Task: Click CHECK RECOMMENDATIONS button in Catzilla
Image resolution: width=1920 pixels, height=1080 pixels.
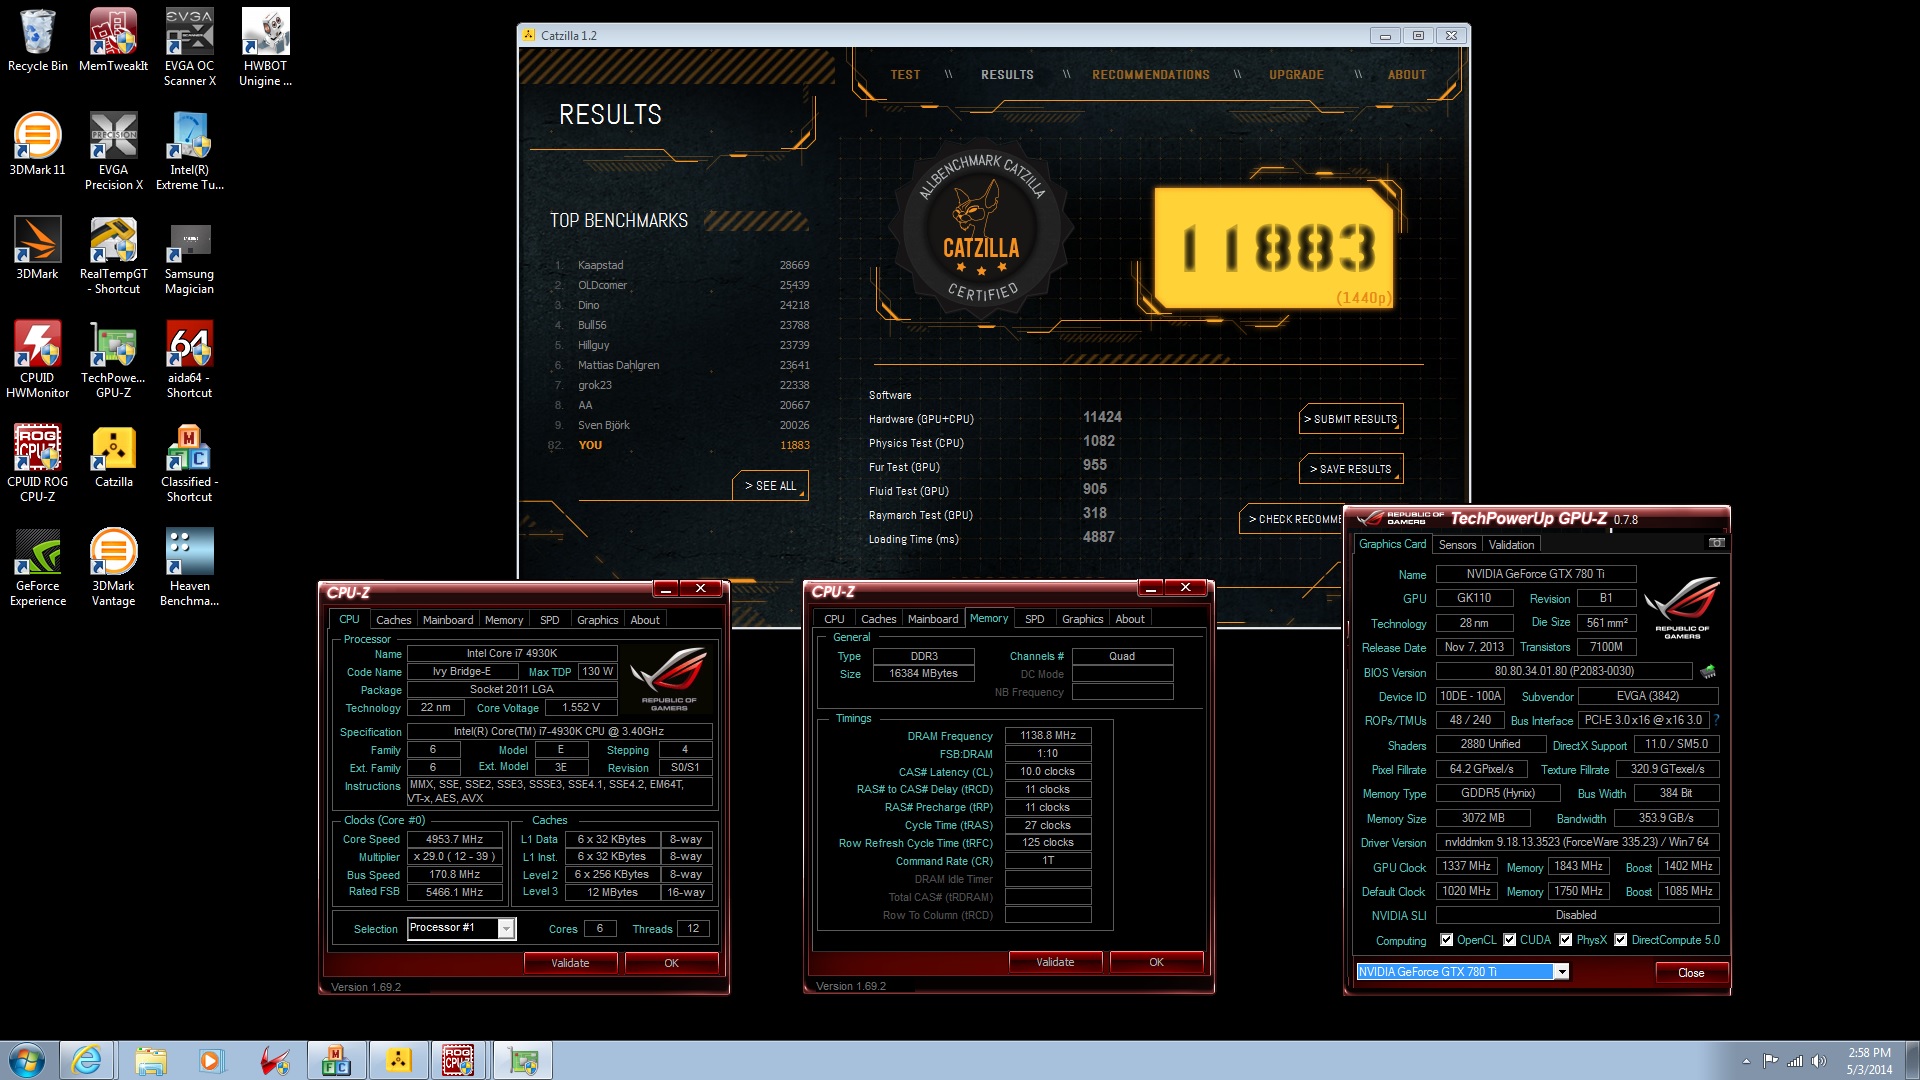Action: pyautogui.click(x=1292, y=519)
